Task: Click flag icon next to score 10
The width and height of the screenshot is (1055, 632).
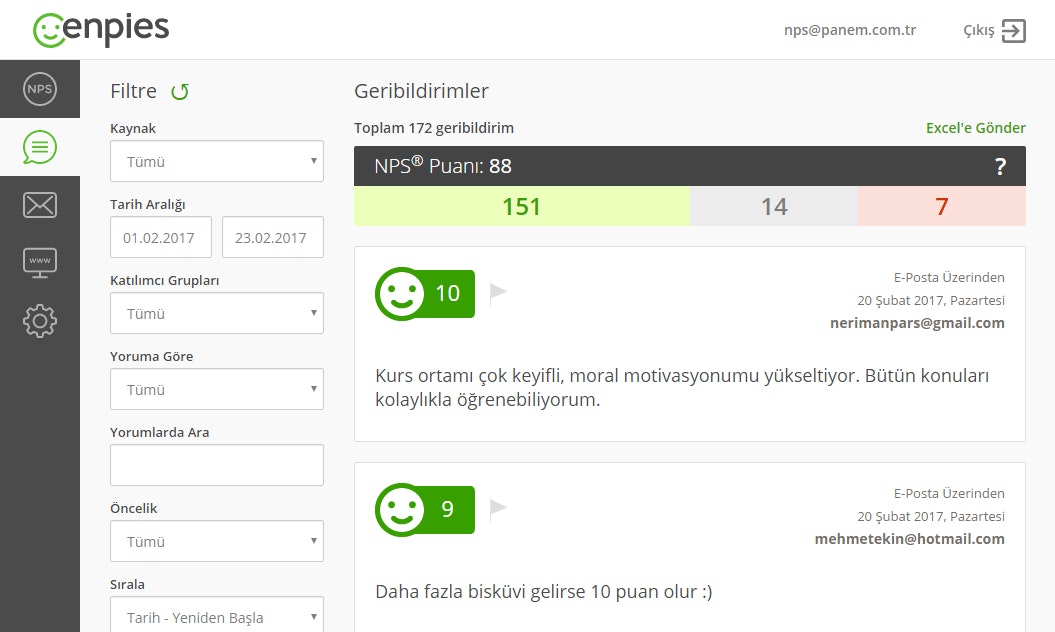Action: click(498, 291)
